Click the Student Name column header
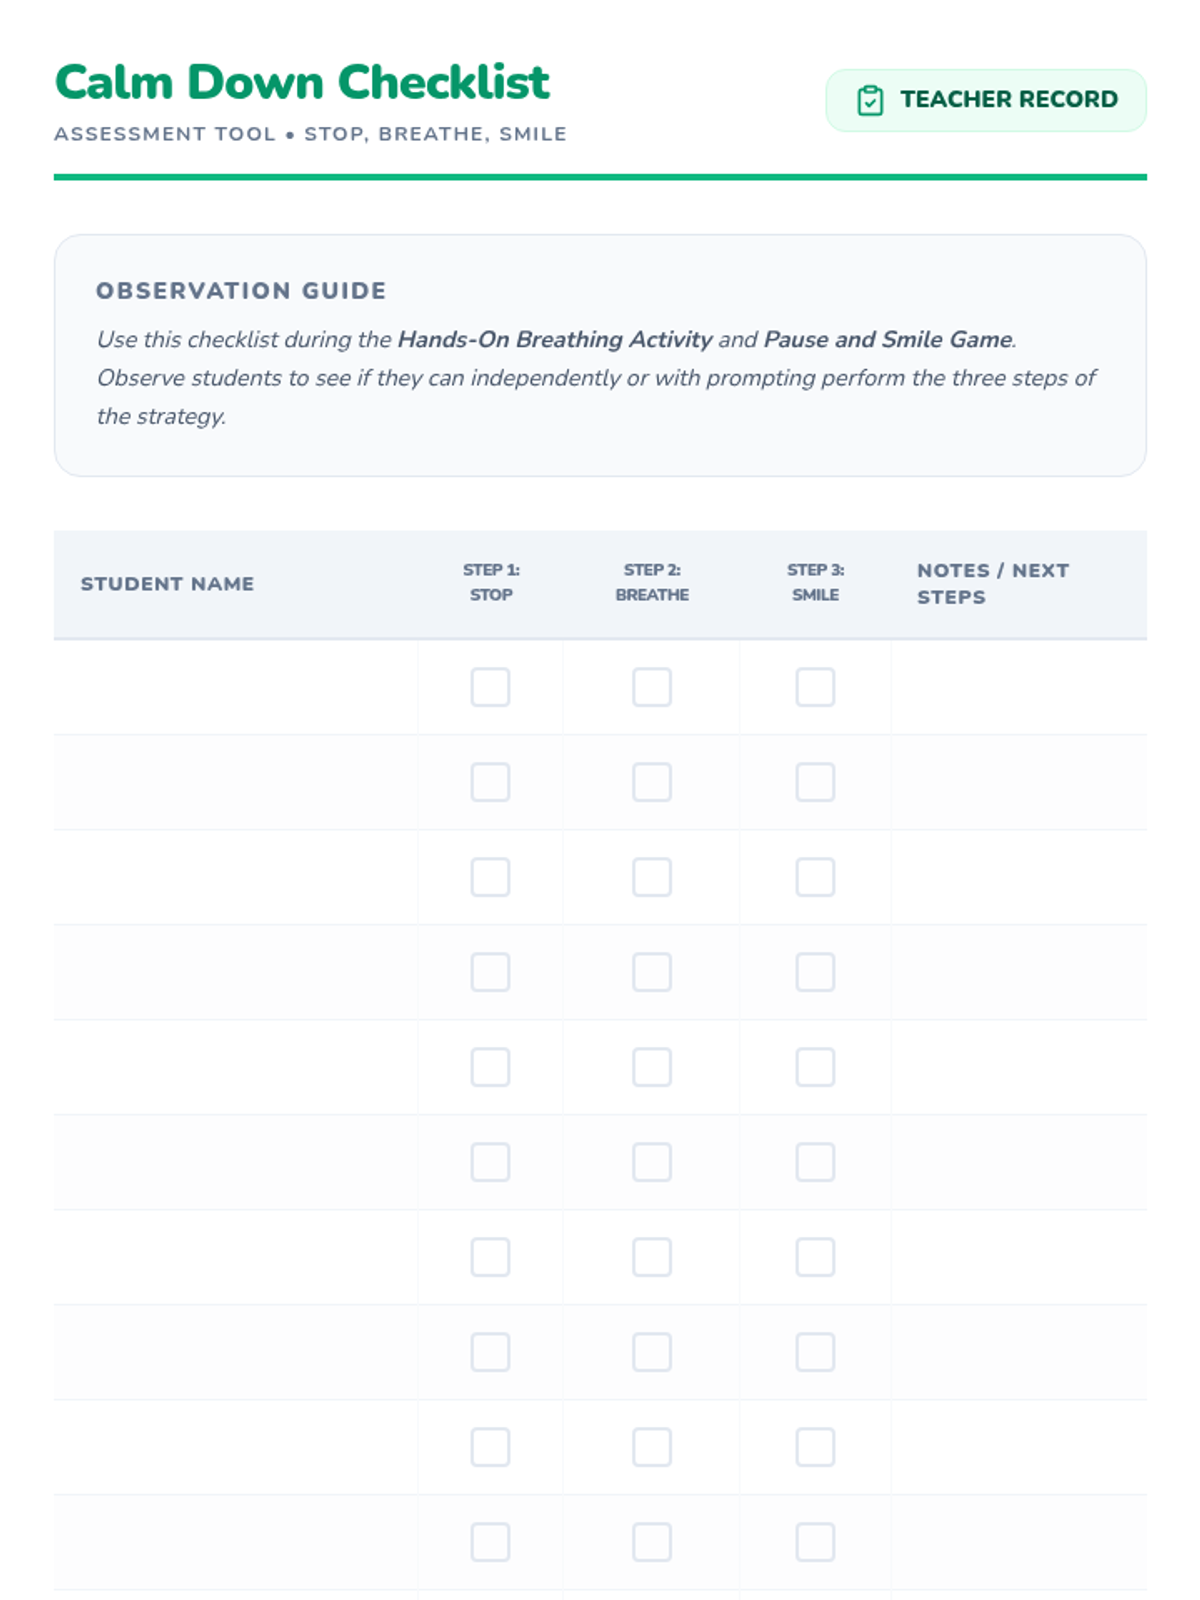Image resolution: width=1200 pixels, height=1600 pixels. click(x=167, y=584)
